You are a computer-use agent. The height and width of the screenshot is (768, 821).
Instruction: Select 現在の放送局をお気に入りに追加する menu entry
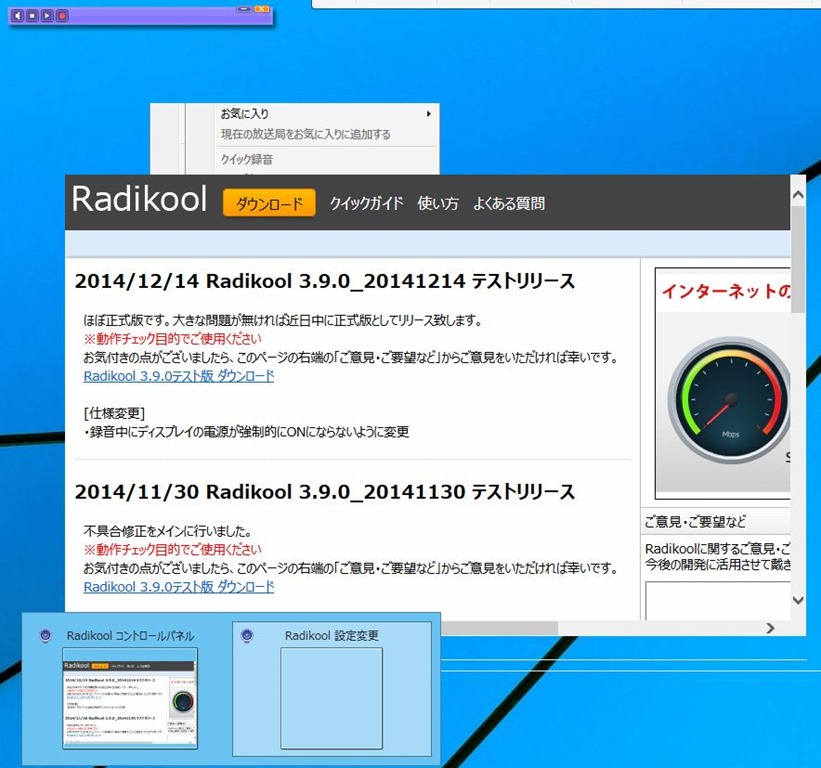click(x=305, y=135)
